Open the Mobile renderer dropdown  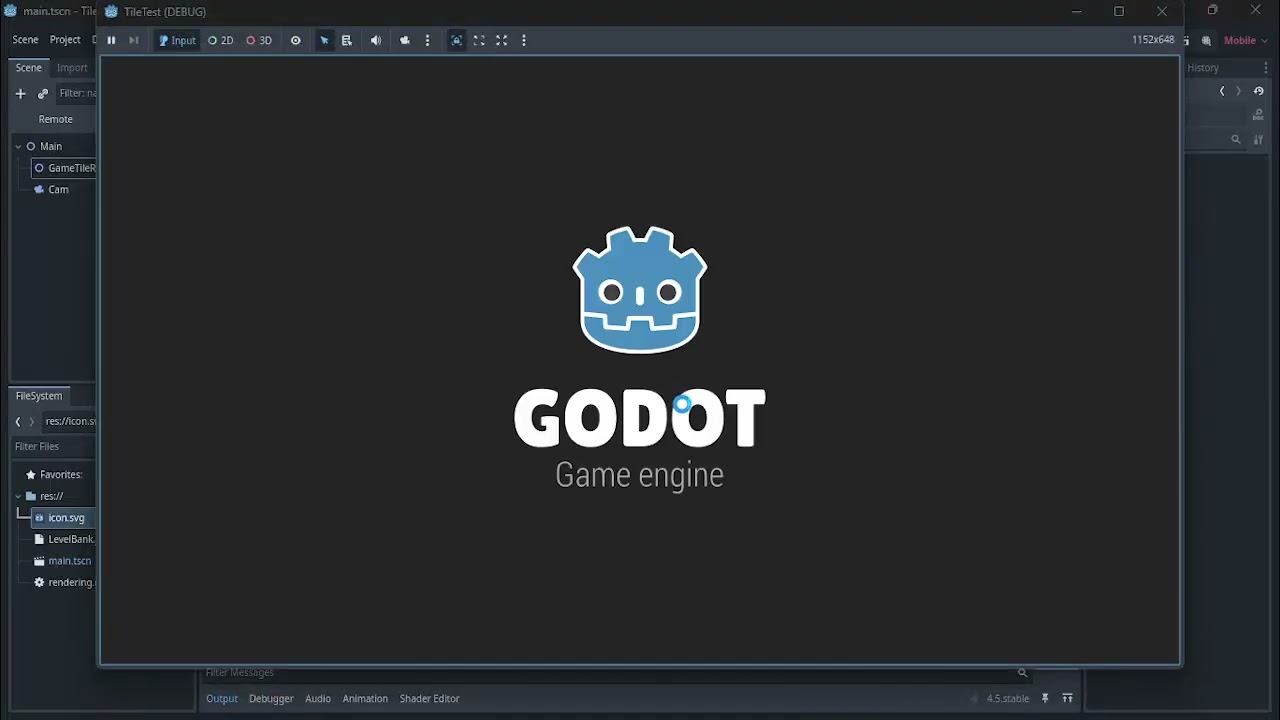[1246, 41]
